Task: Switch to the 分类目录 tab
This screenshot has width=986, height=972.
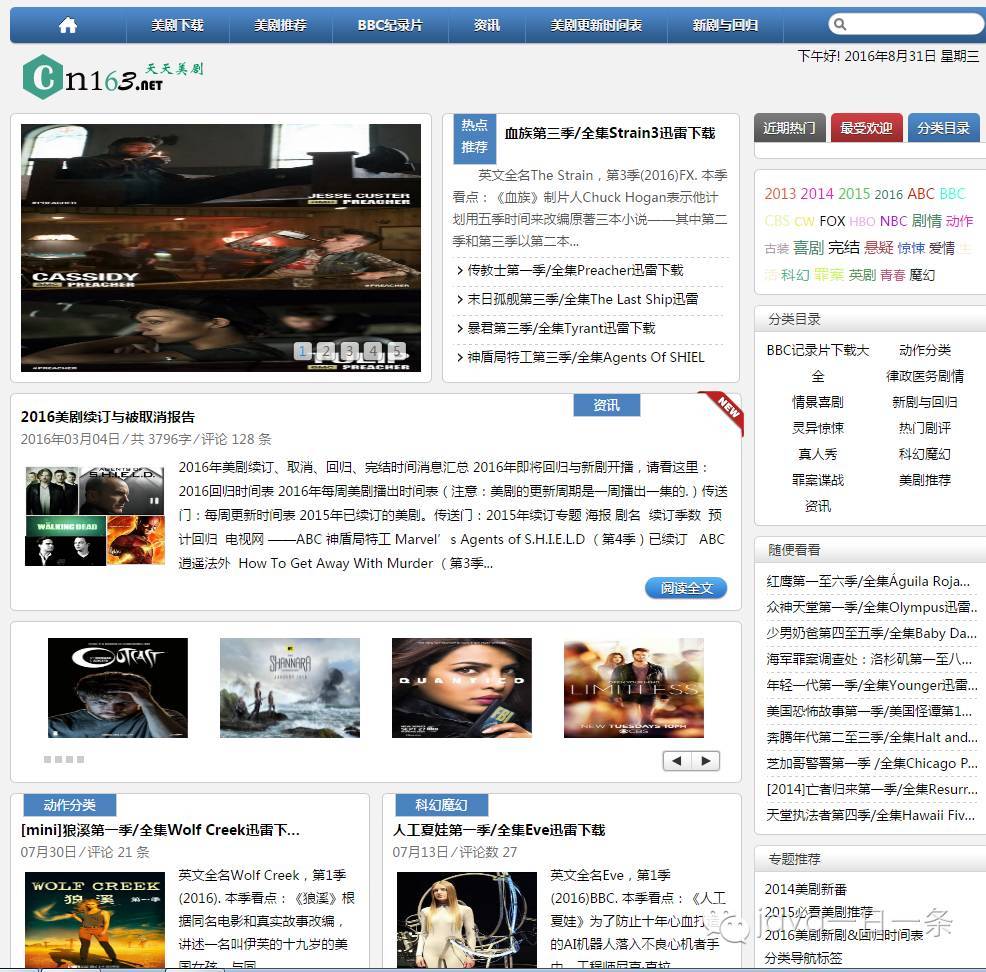Action: click(942, 128)
